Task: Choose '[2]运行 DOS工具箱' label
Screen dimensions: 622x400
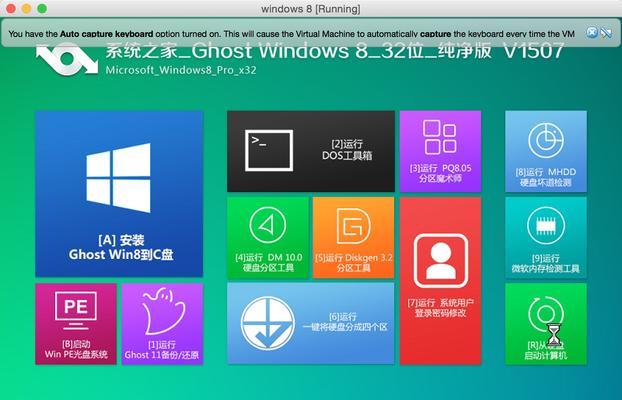Action: pos(347,150)
